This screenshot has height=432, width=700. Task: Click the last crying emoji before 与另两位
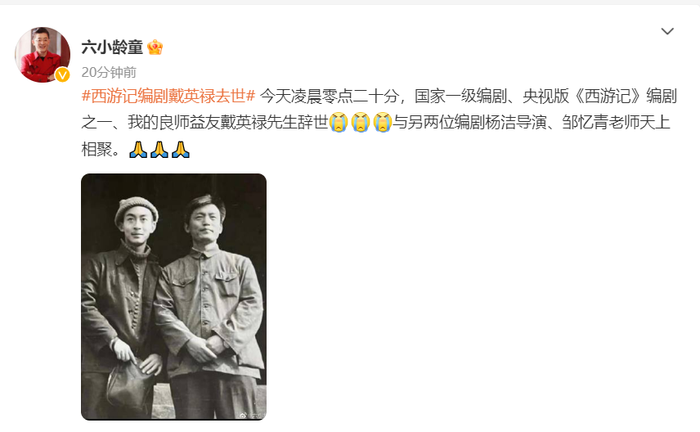(x=383, y=122)
